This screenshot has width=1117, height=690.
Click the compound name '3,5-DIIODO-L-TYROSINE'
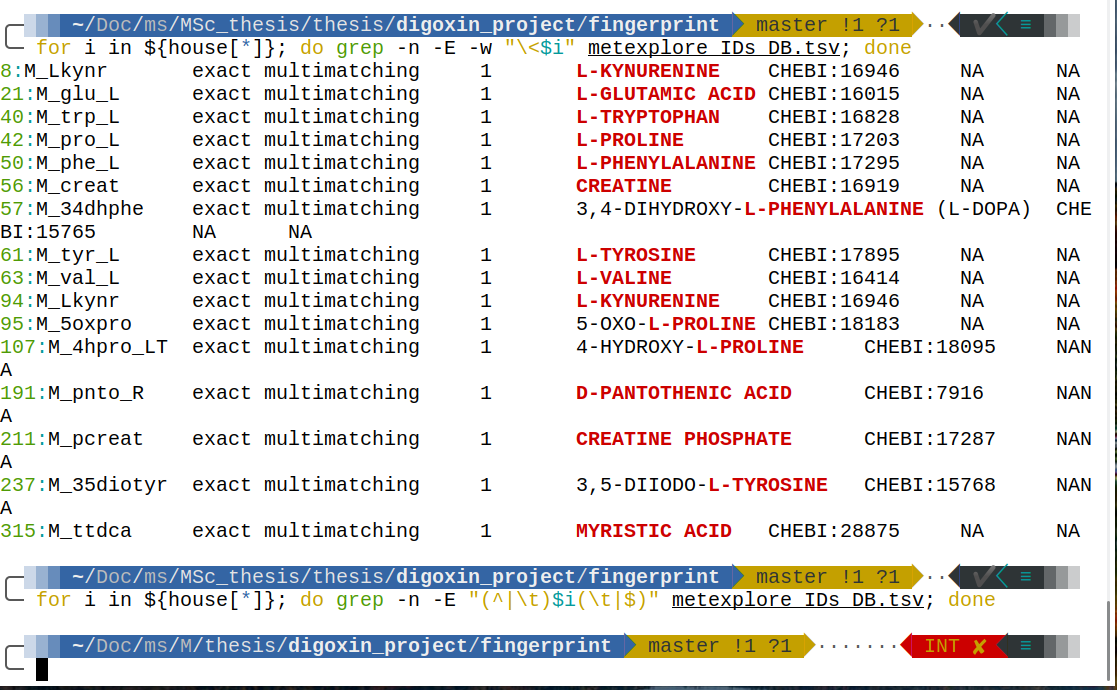point(702,485)
